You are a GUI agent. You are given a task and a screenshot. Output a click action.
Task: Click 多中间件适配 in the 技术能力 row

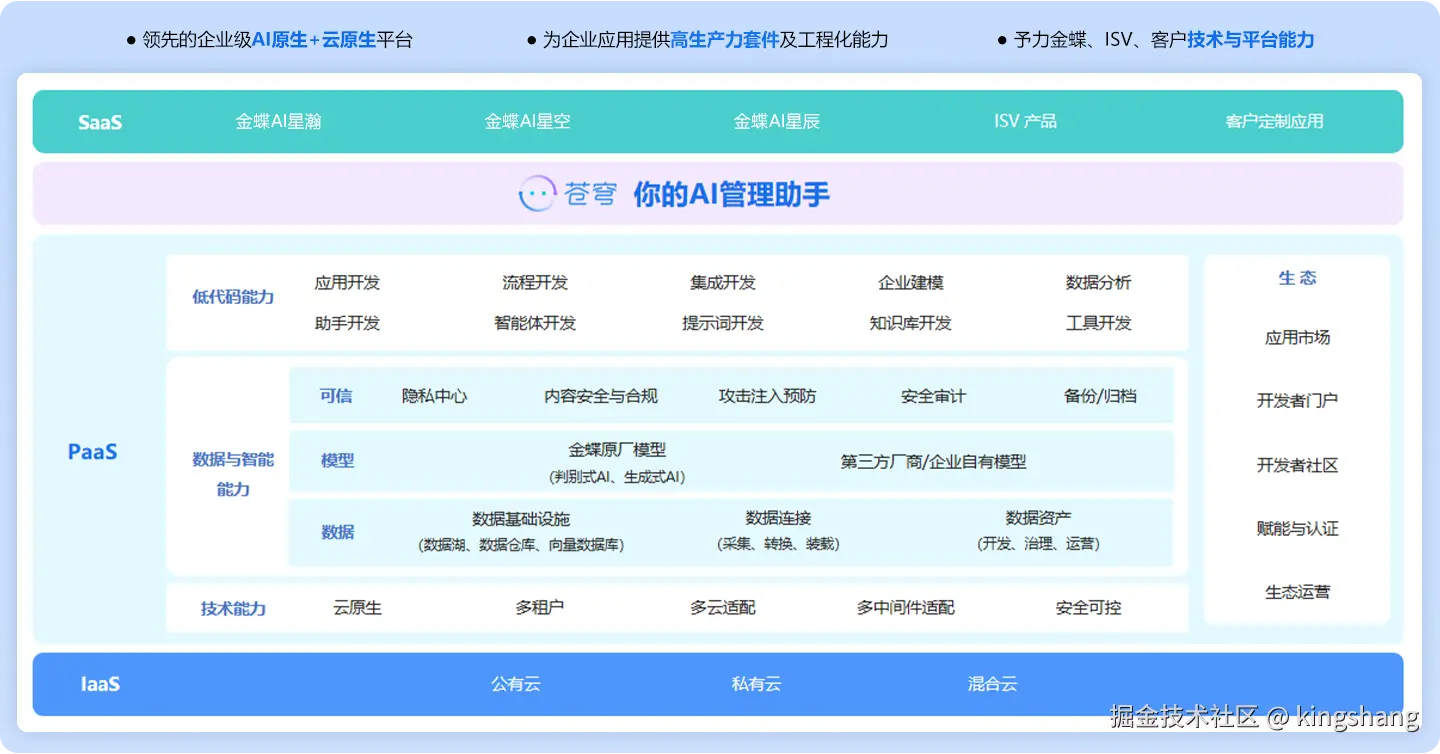(x=905, y=607)
